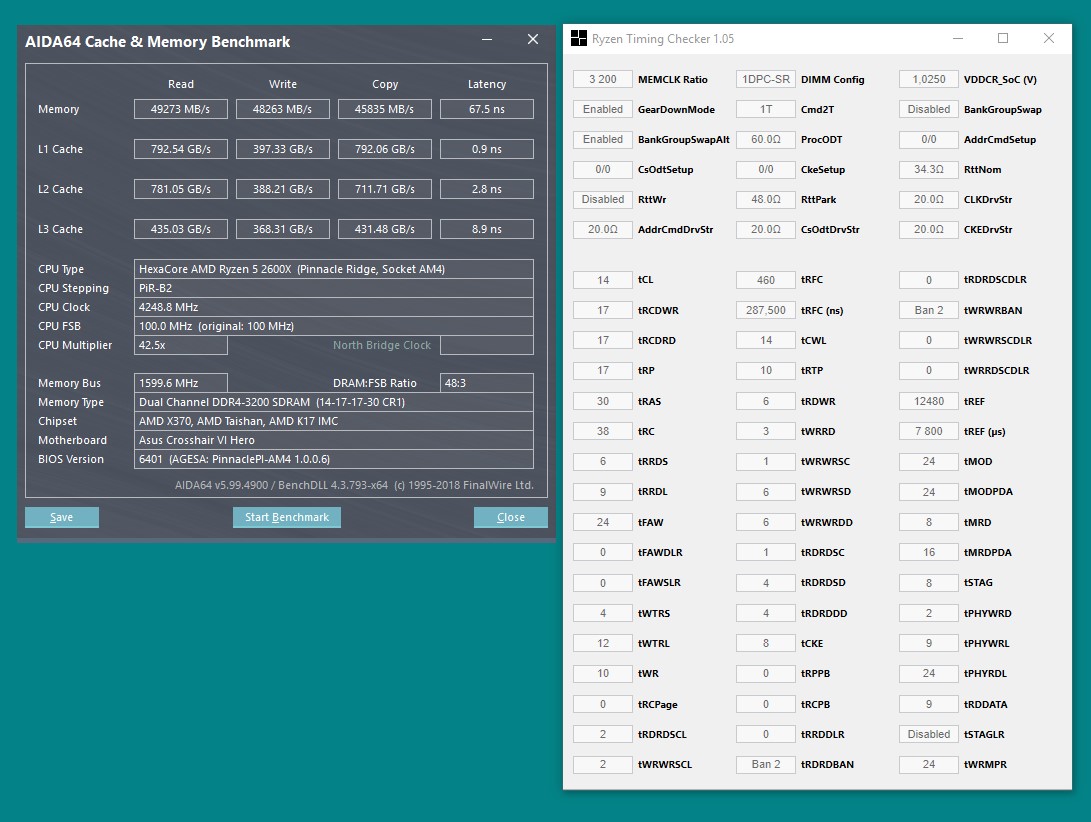Screen dimensions: 1091x822
Task: Close the Ryzen Timing Checker window
Action: pyautogui.click(x=1048, y=39)
